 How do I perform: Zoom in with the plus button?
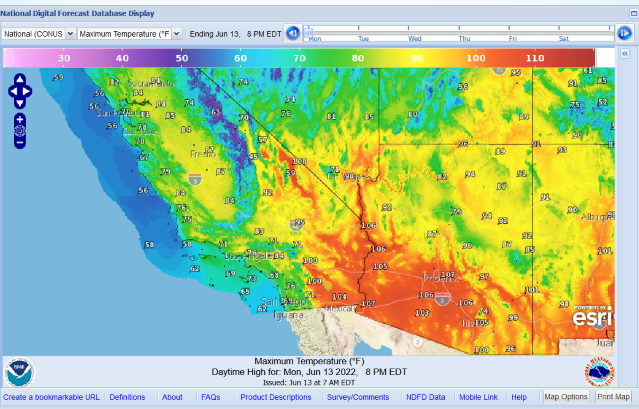(20, 119)
